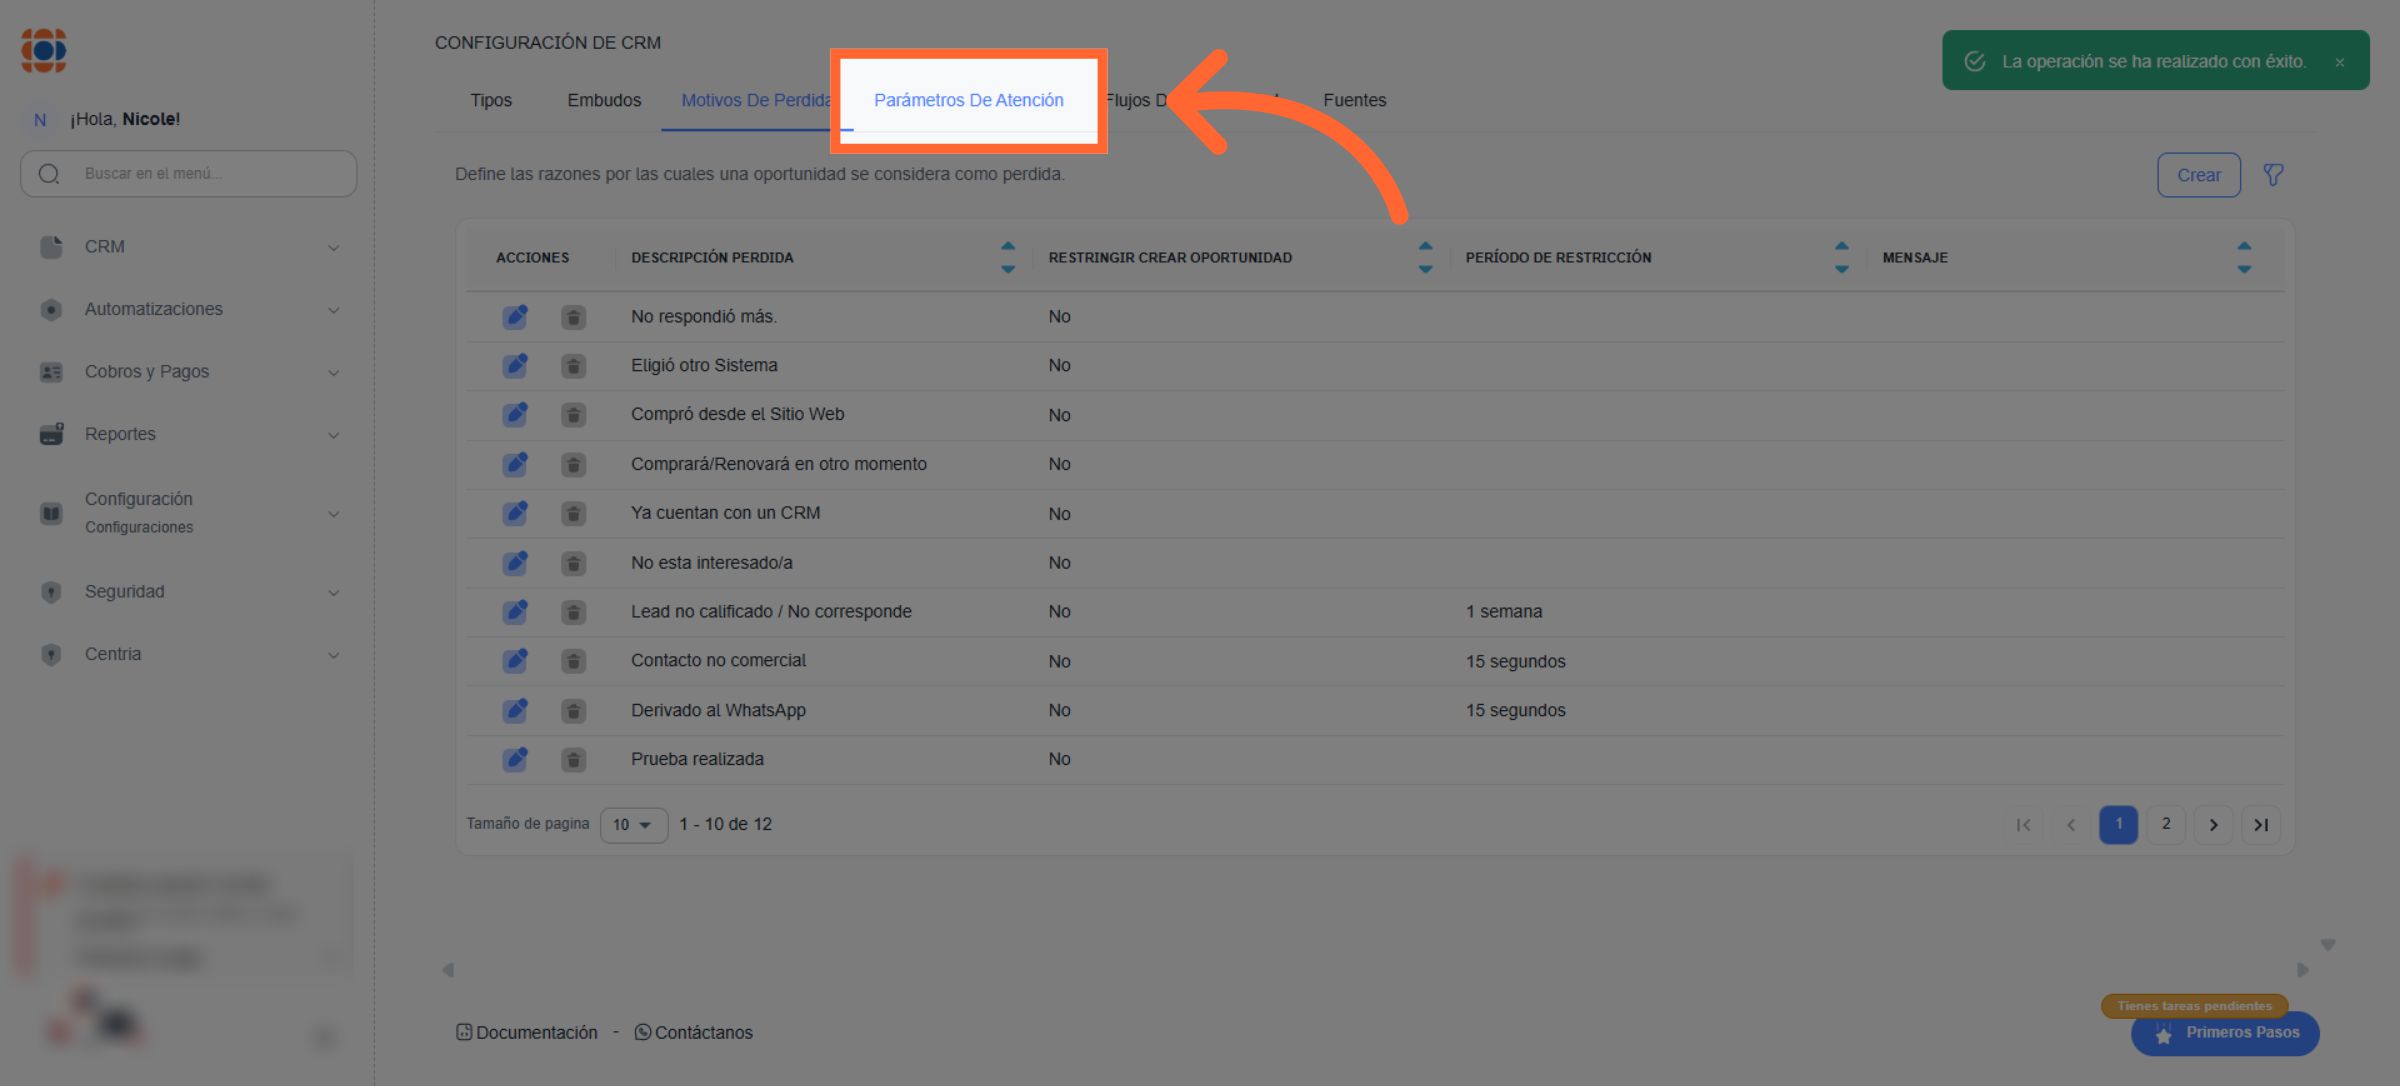Expand the CRM sidebar menu
This screenshot has height=1086, width=2400.
(x=188, y=247)
